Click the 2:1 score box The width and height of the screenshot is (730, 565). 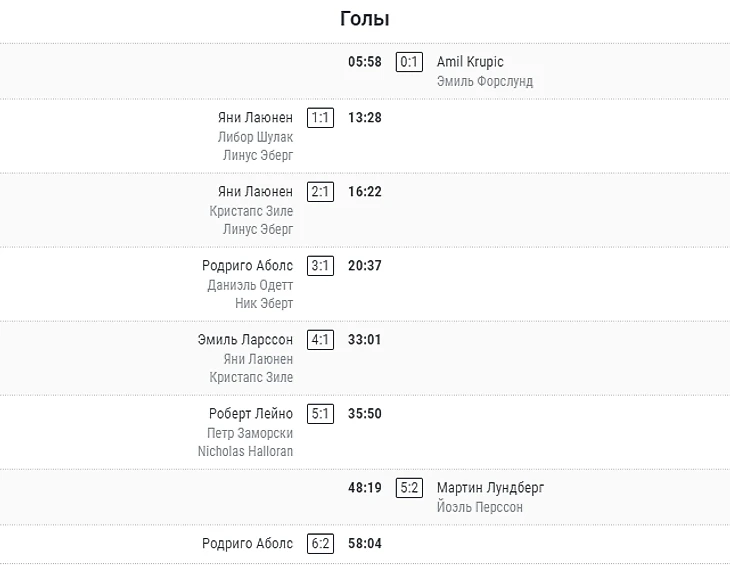click(x=320, y=191)
